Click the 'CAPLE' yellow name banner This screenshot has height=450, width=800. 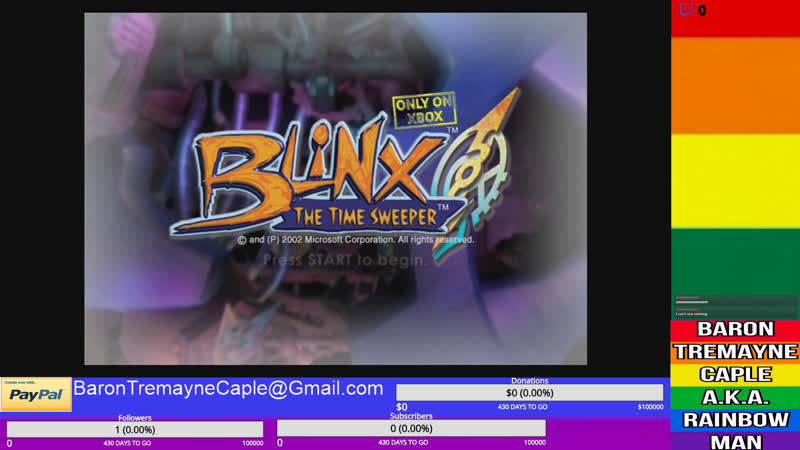click(735, 374)
